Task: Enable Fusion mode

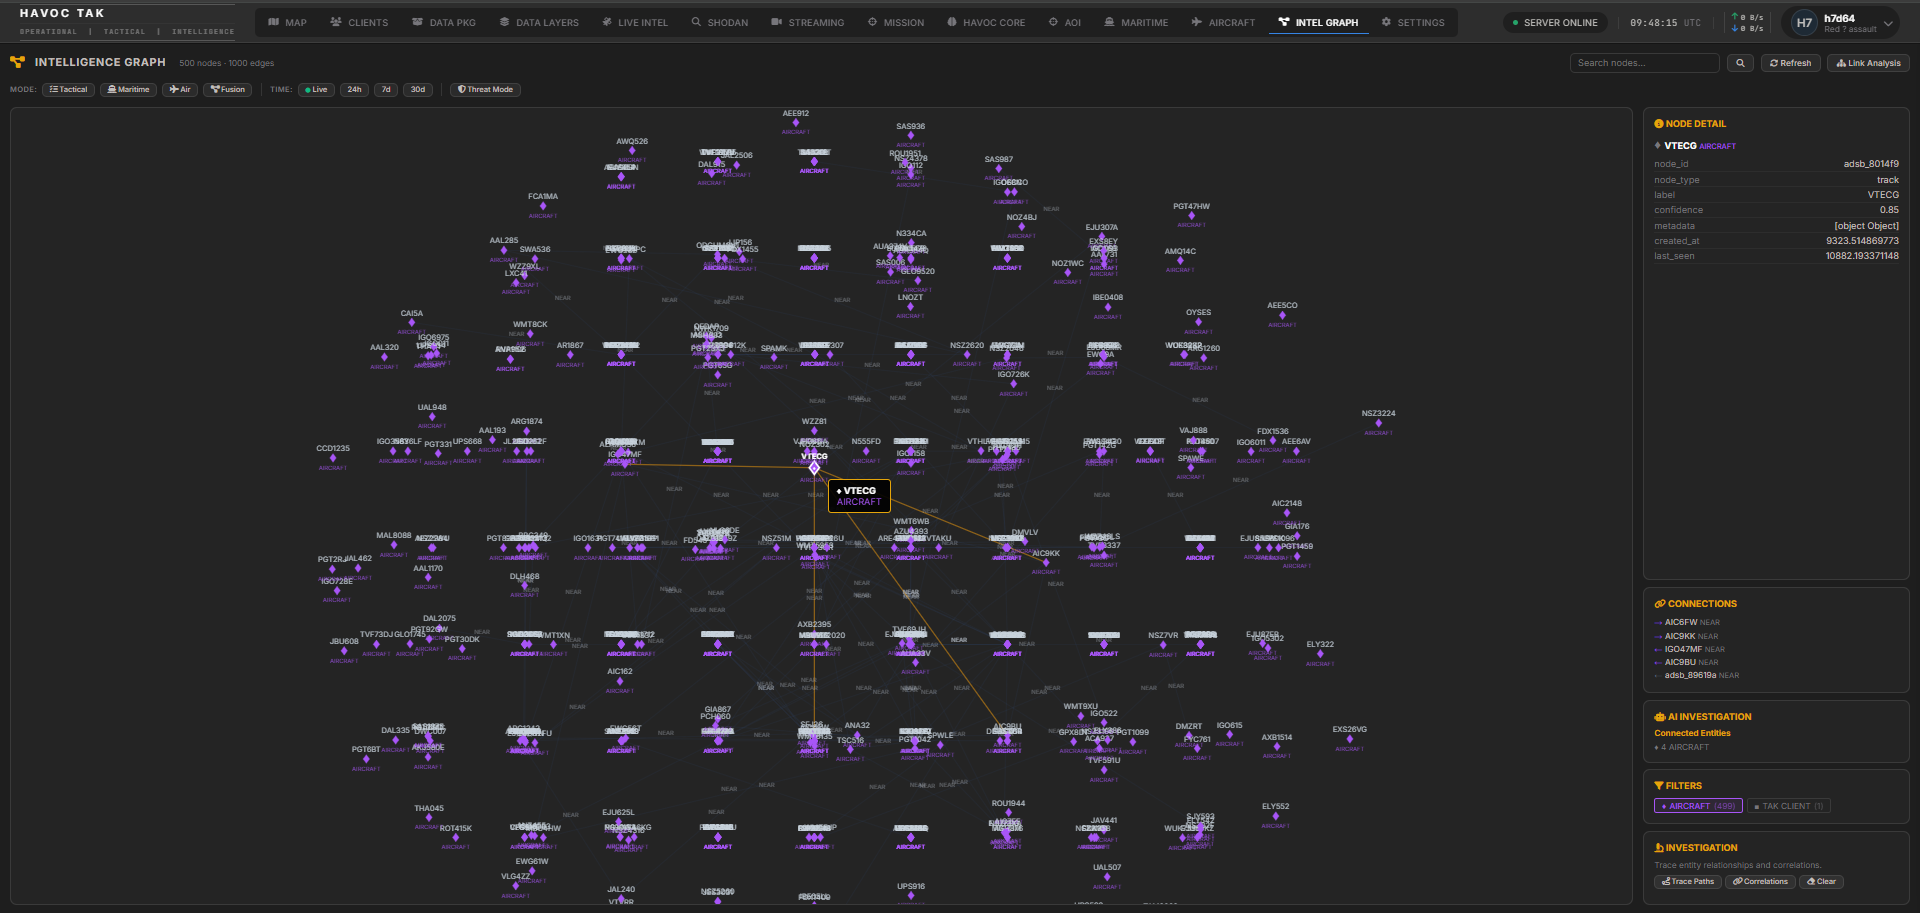Action: pos(228,90)
